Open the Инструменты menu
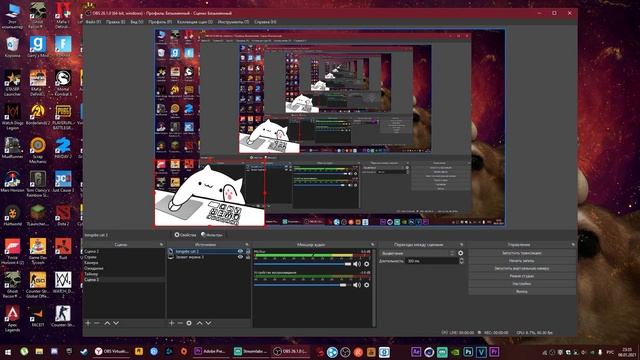 tap(233, 22)
